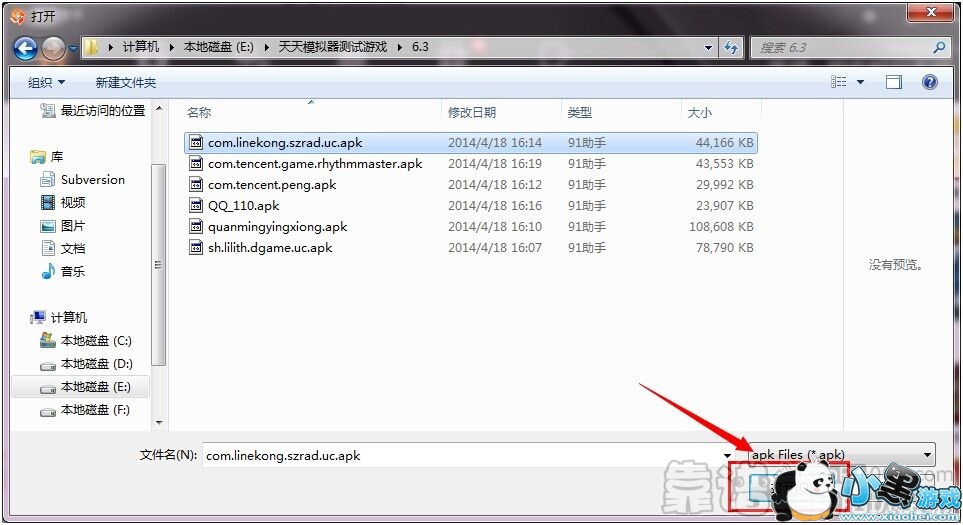Click the 78,790 KB size cell
Screen dimensions: 963x525
[x=724, y=247]
